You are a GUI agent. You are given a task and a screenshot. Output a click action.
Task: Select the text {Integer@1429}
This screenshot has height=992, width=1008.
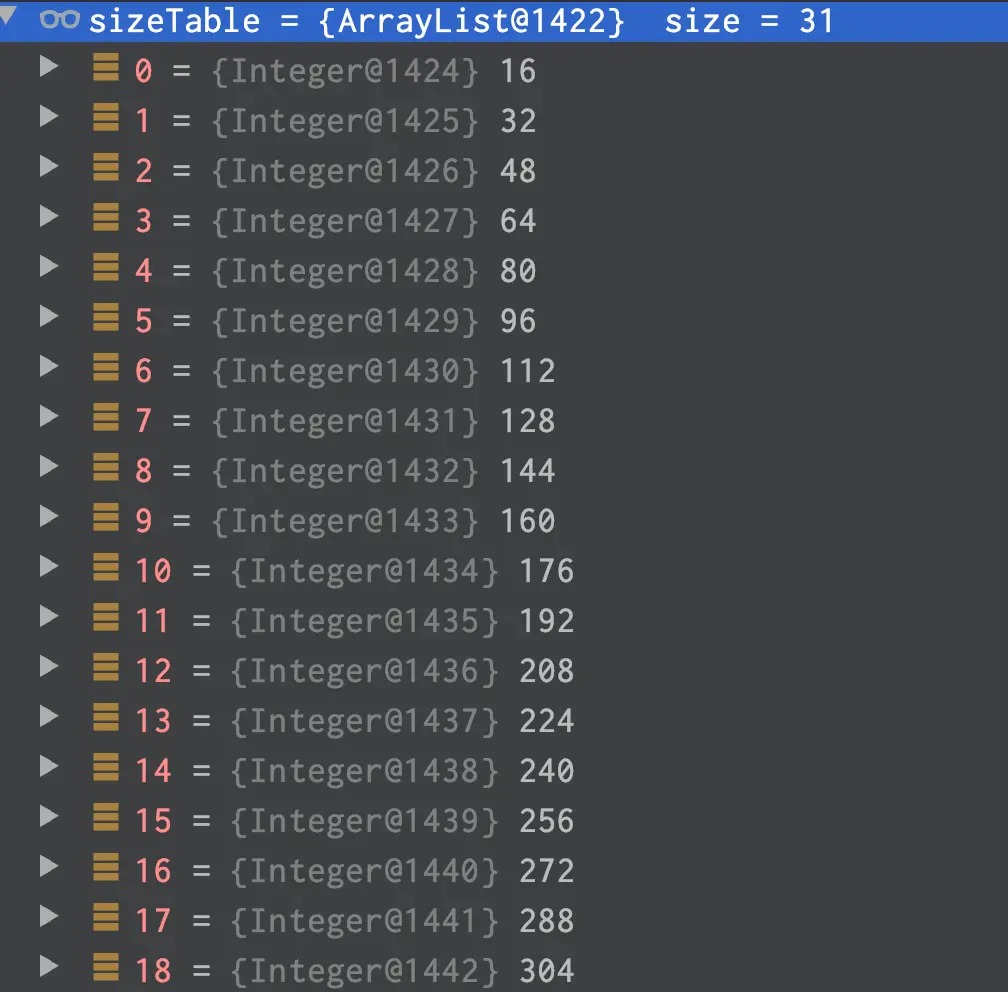(x=345, y=321)
